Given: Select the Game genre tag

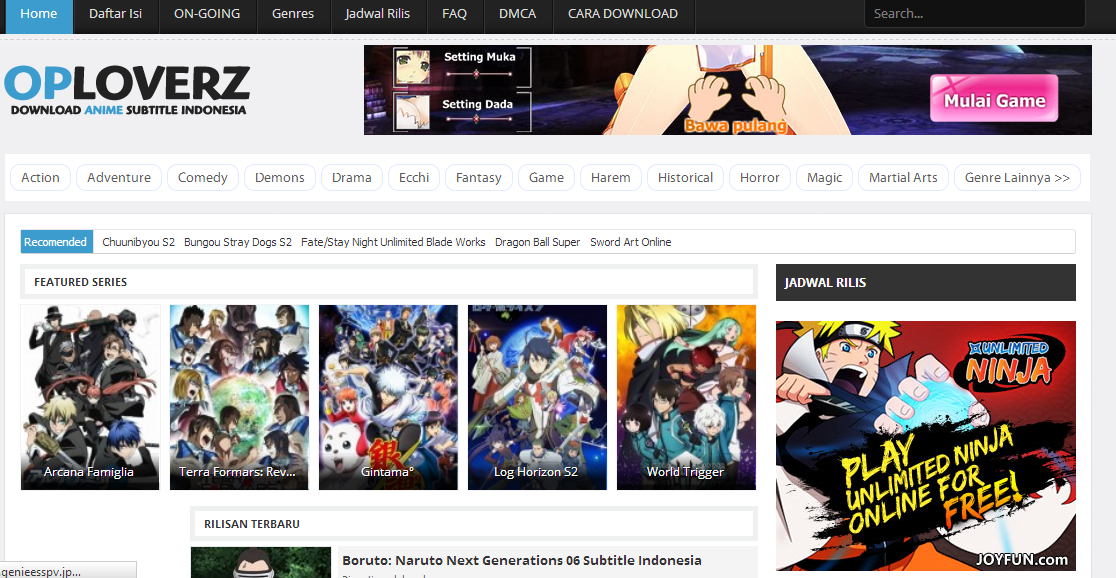Looking at the screenshot, I should pyautogui.click(x=547, y=178).
